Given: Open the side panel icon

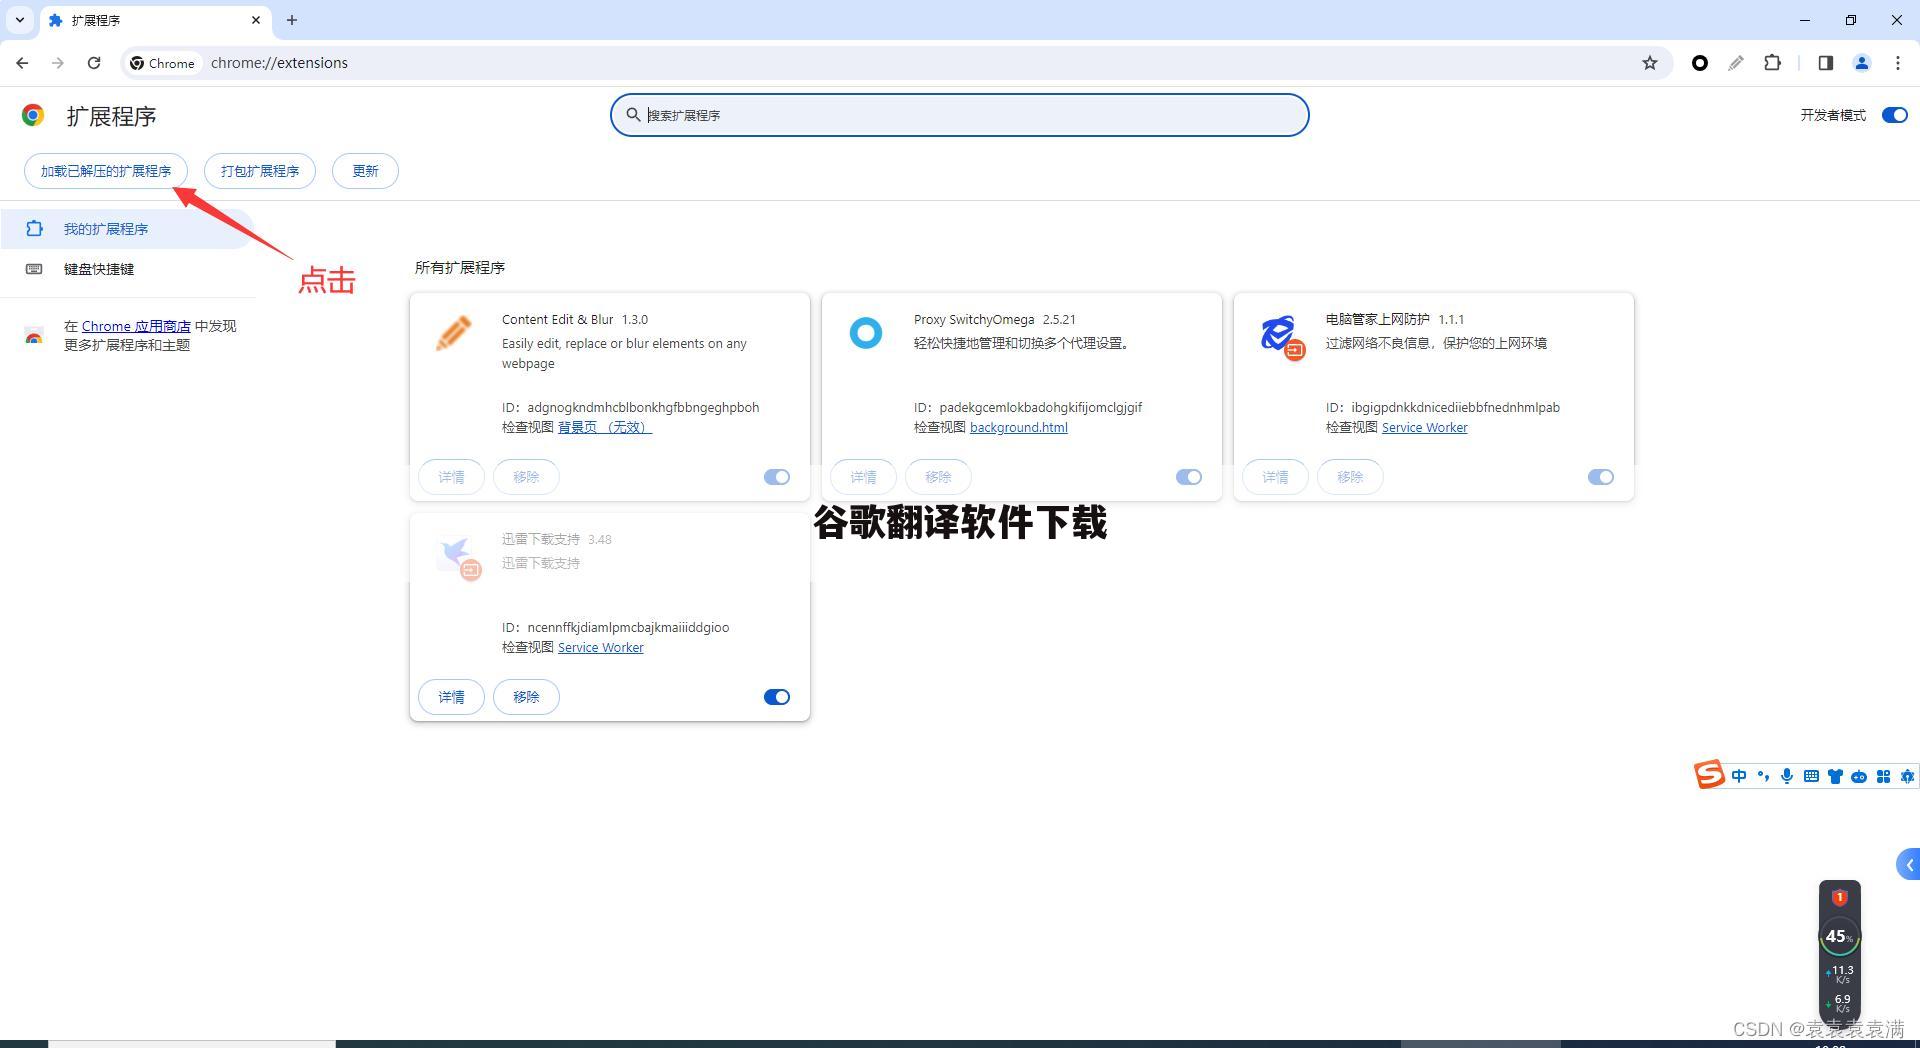Looking at the screenshot, I should click(x=1825, y=63).
